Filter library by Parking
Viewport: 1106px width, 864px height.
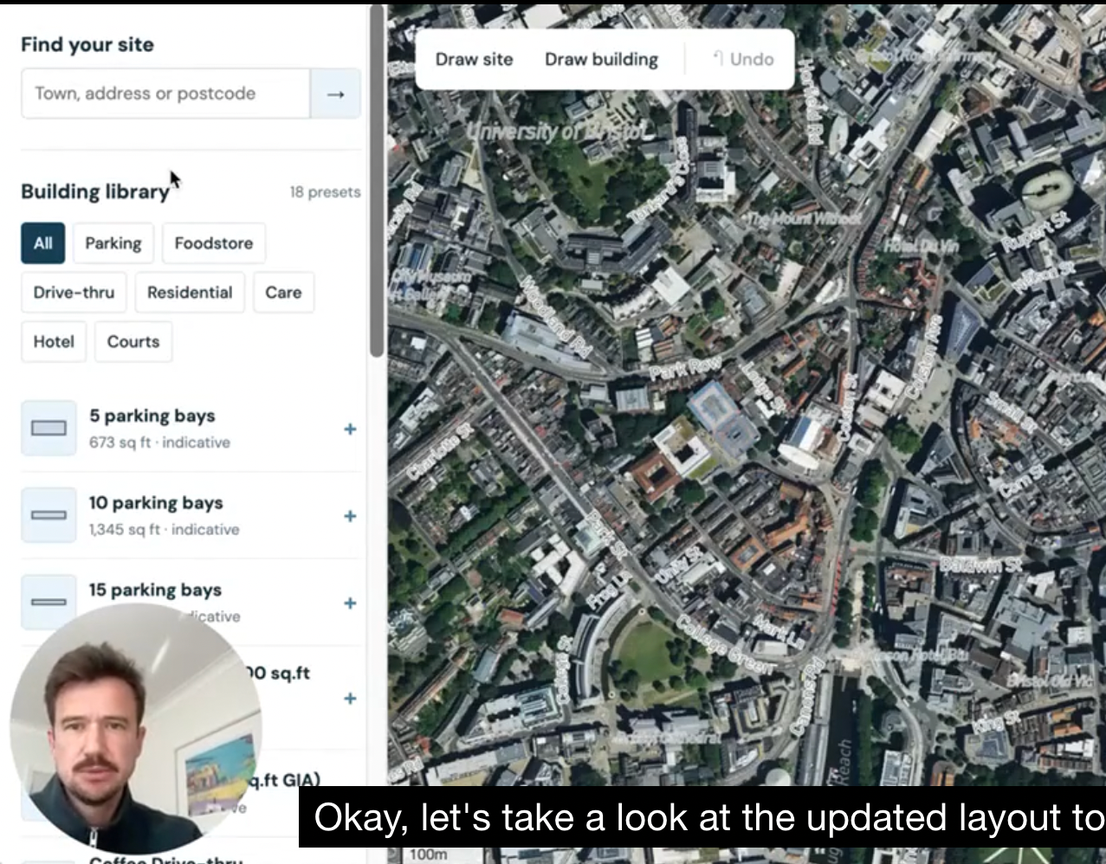[113, 243]
